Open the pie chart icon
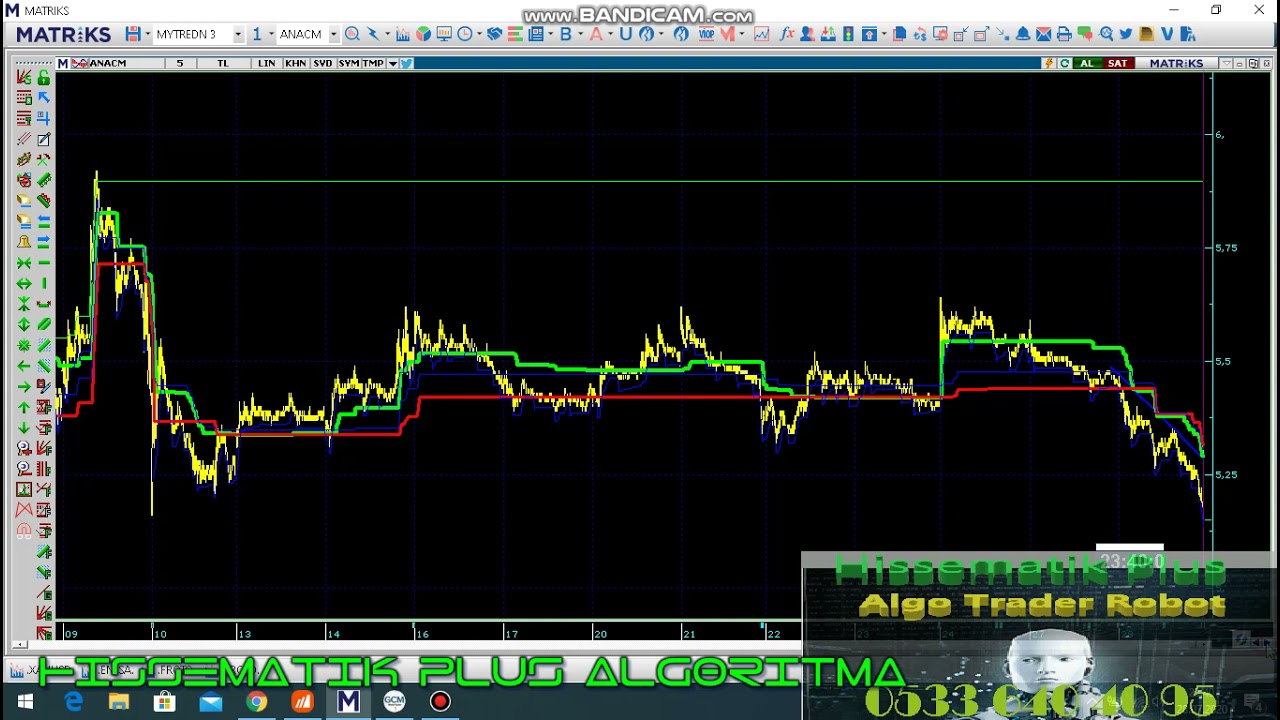This screenshot has height=720, width=1280. pyautogui.click(x=424, y=34)
